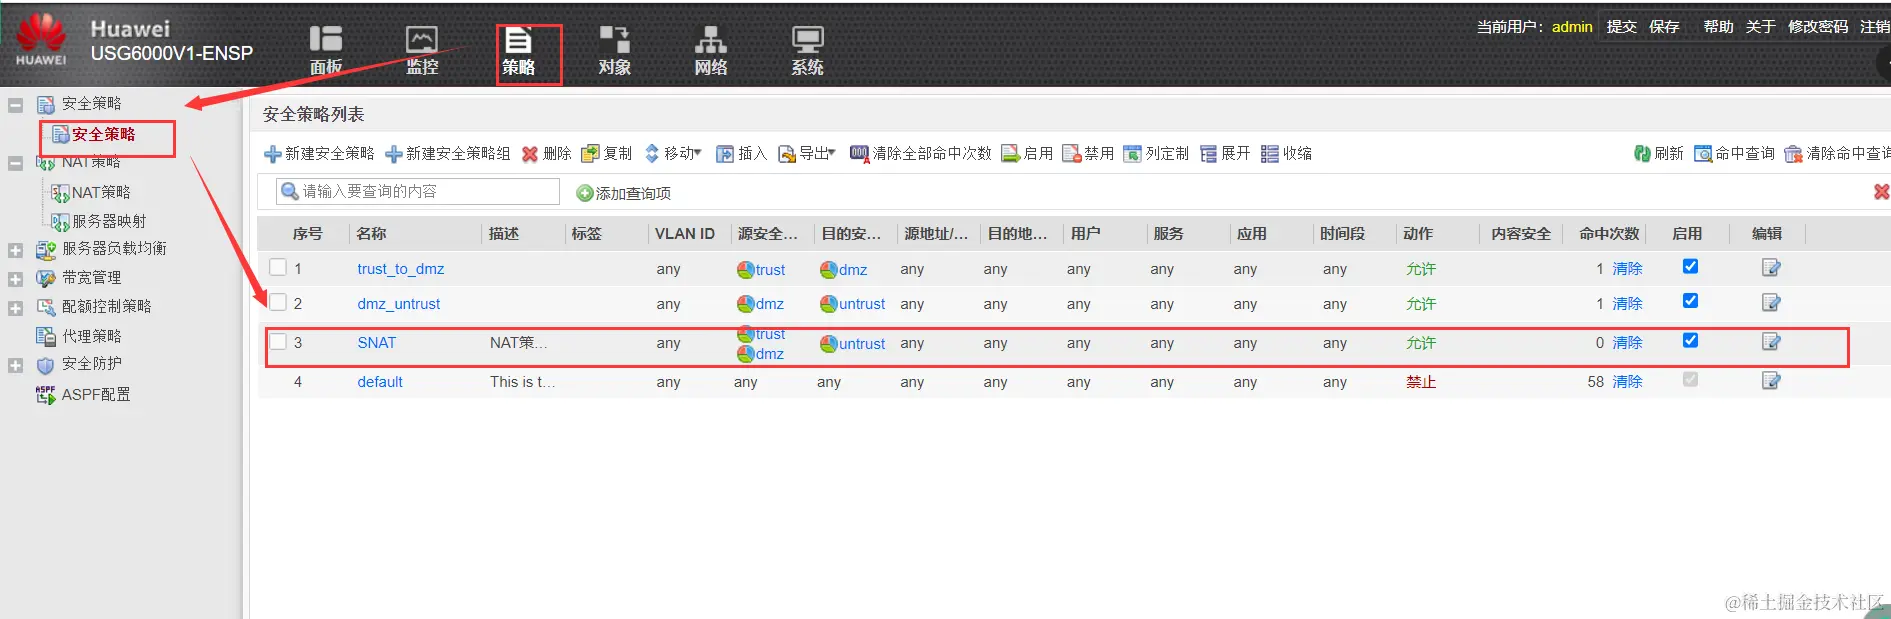Toggle enable checkbox for SNAT
1891x619 pixels.
[1690, 340]
